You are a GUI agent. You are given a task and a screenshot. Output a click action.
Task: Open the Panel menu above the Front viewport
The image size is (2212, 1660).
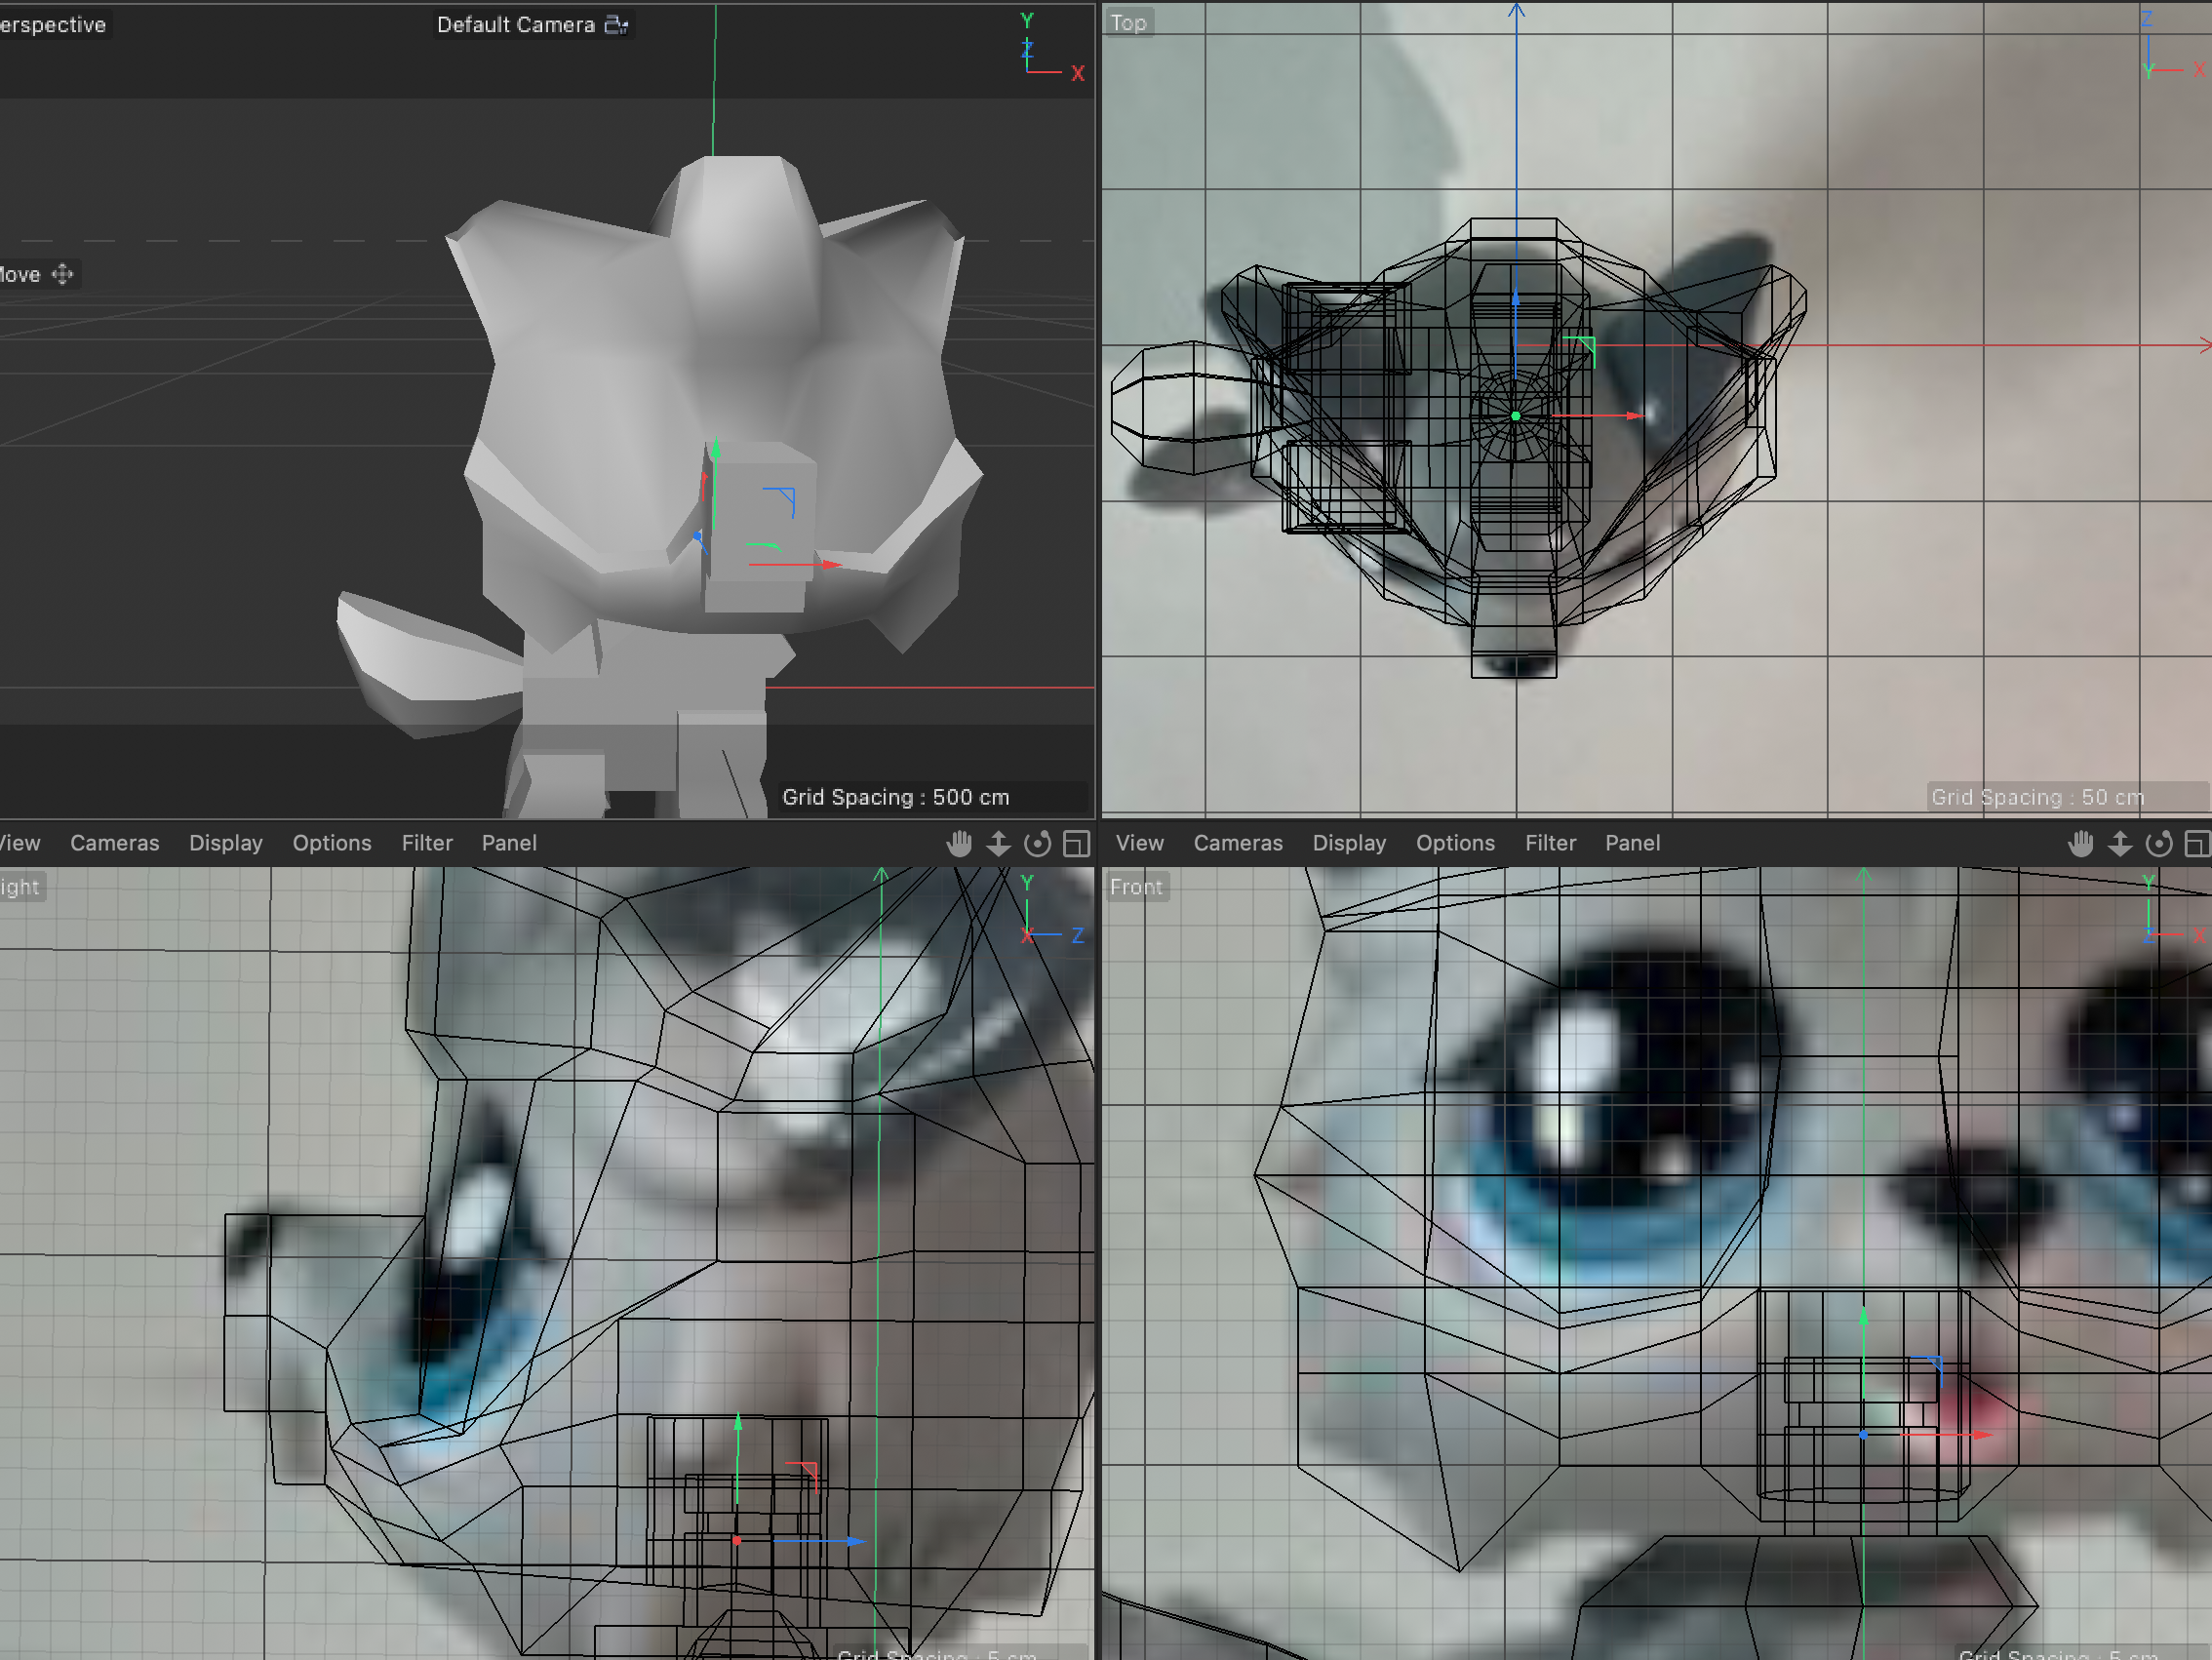click(x=1632, y=843)
